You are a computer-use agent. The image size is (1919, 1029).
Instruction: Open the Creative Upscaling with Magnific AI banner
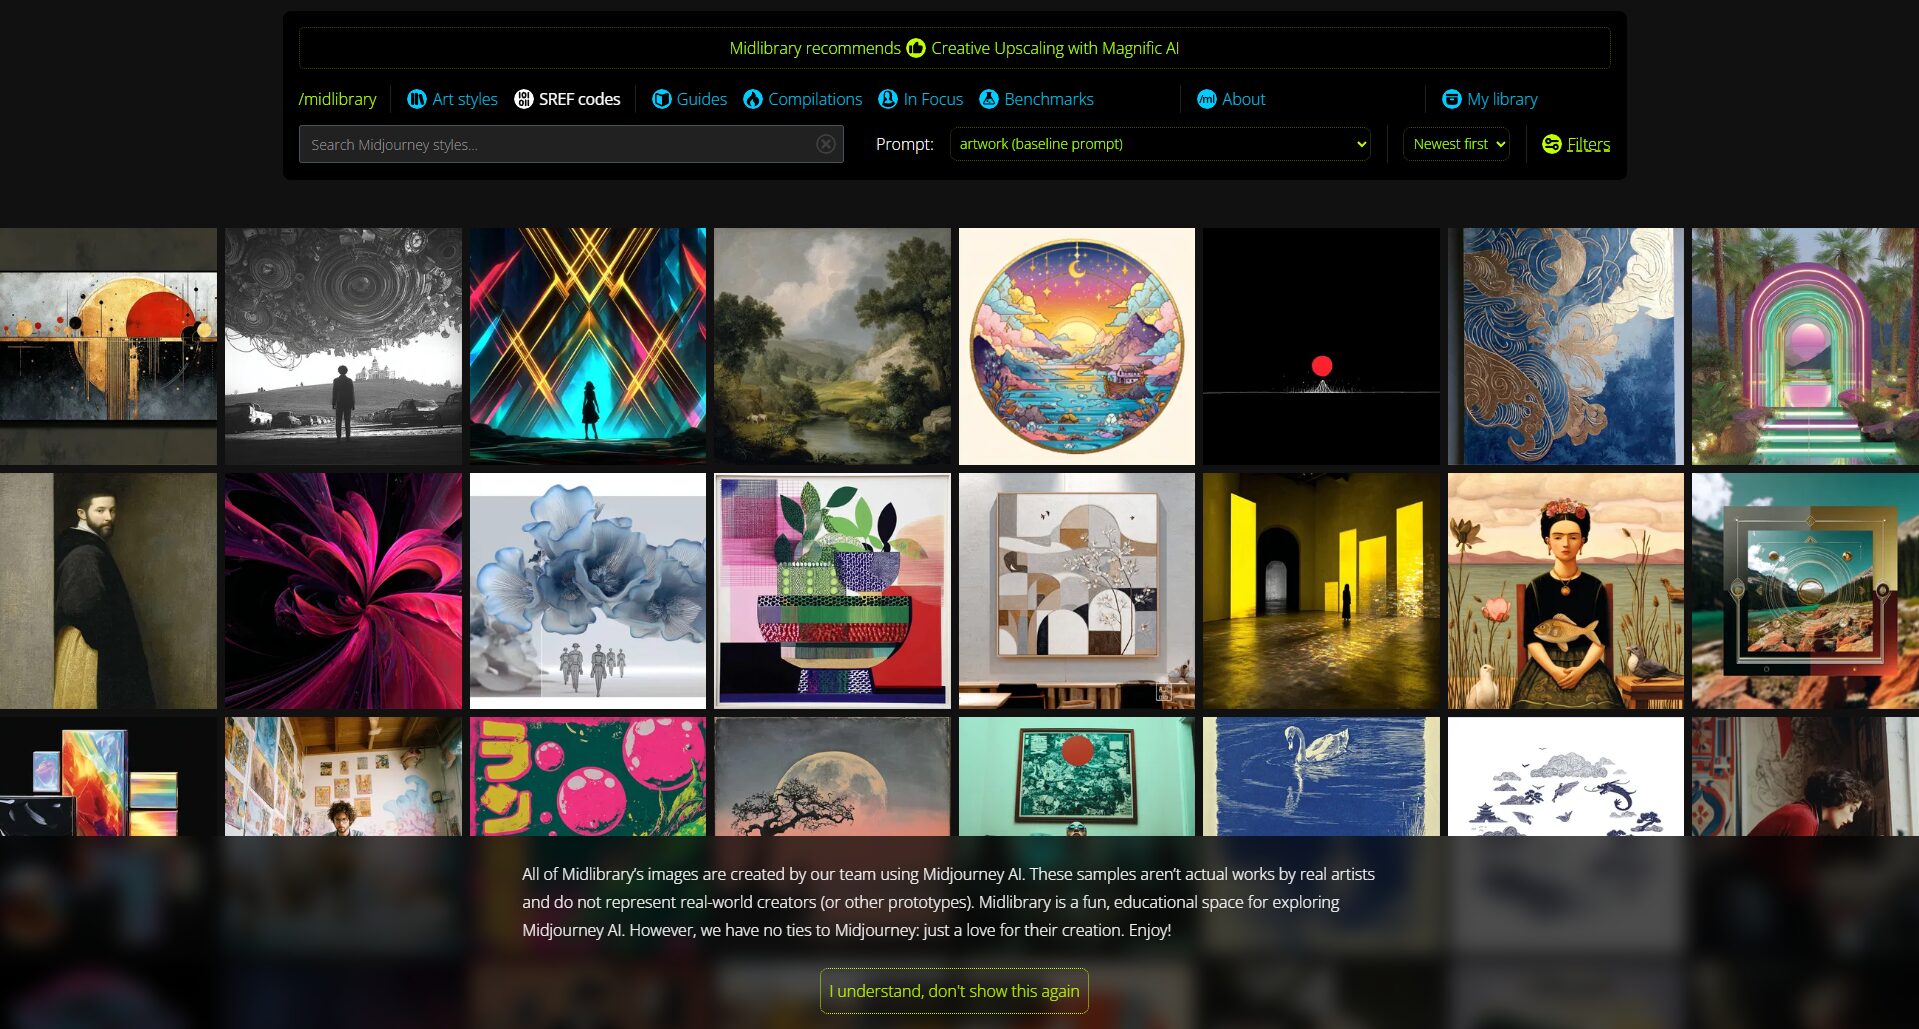pyautogui.click(x=954, y=48)
